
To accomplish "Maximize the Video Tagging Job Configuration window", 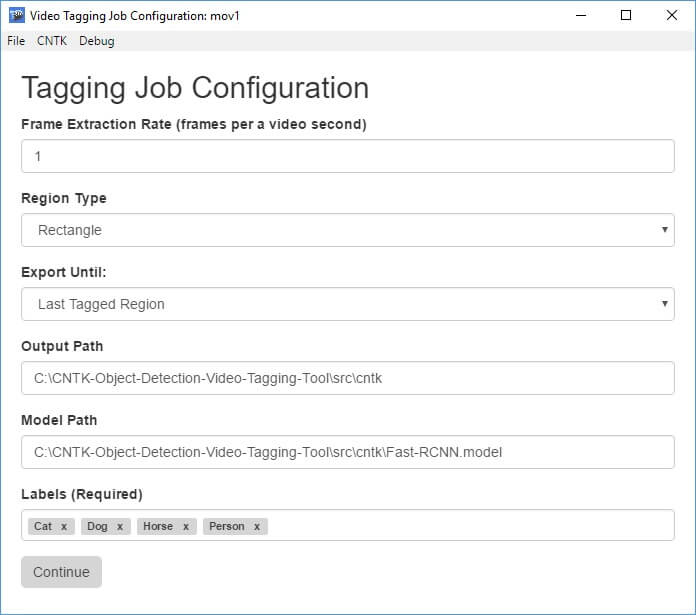I will (626, 15).
